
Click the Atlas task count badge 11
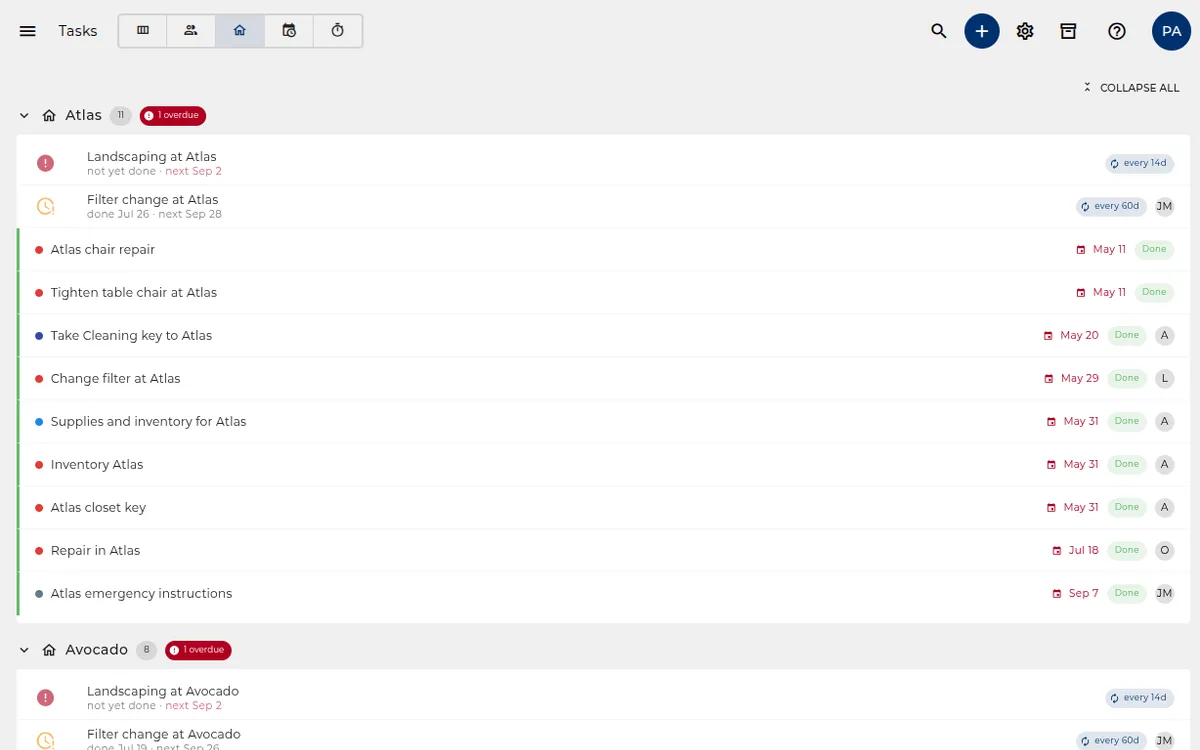click(121, 116)
